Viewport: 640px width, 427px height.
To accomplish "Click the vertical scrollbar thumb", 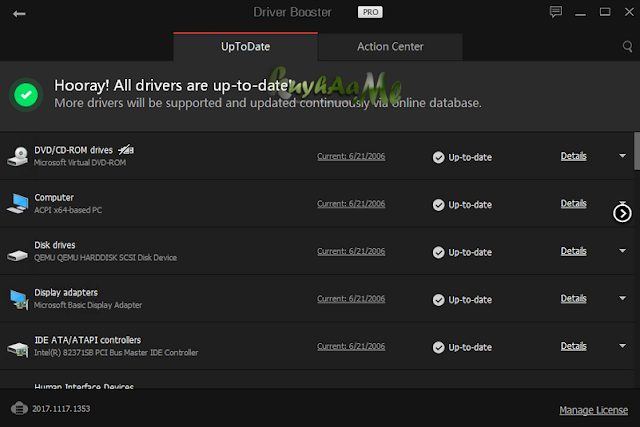I will coord(637,151).
